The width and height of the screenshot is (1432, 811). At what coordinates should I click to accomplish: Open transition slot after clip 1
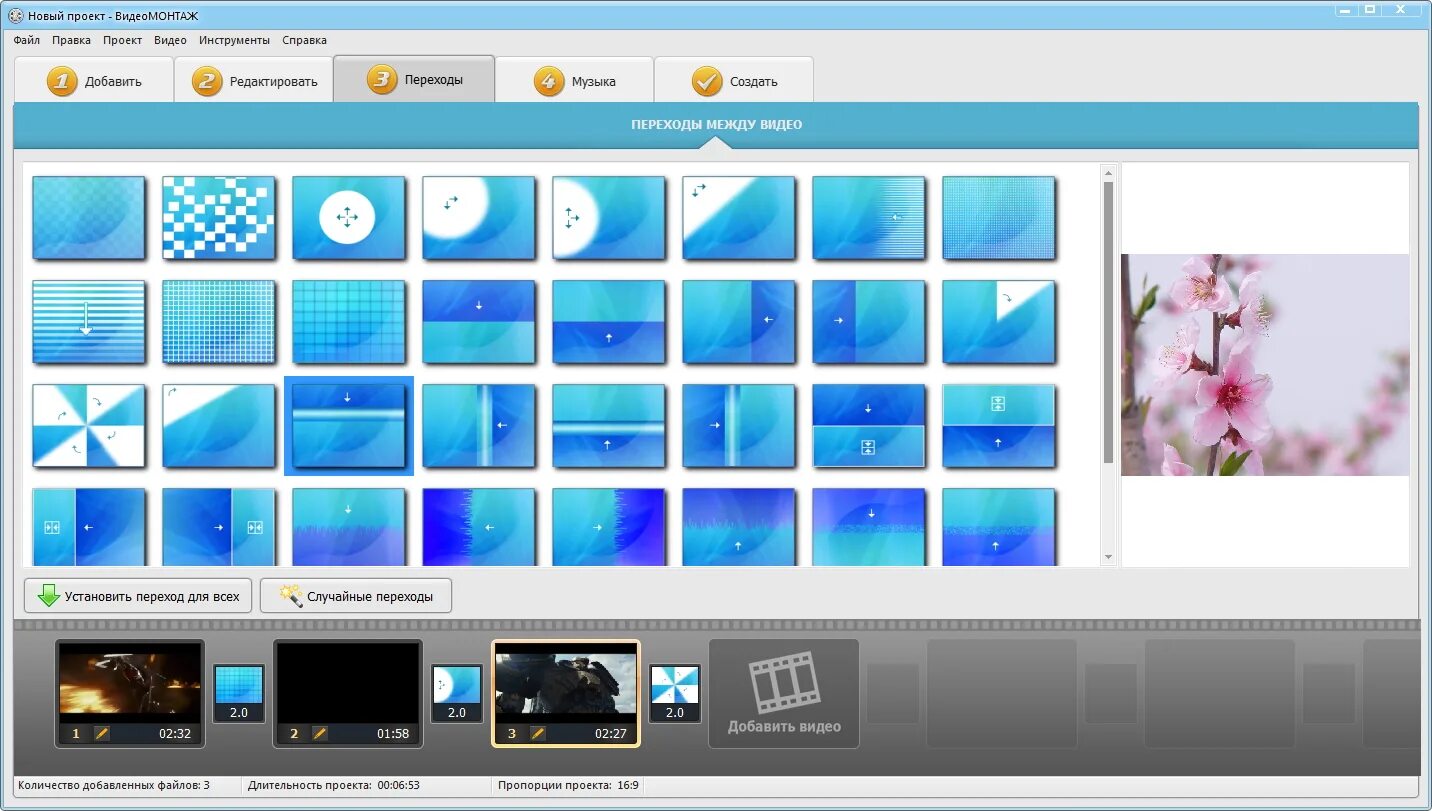239,693
